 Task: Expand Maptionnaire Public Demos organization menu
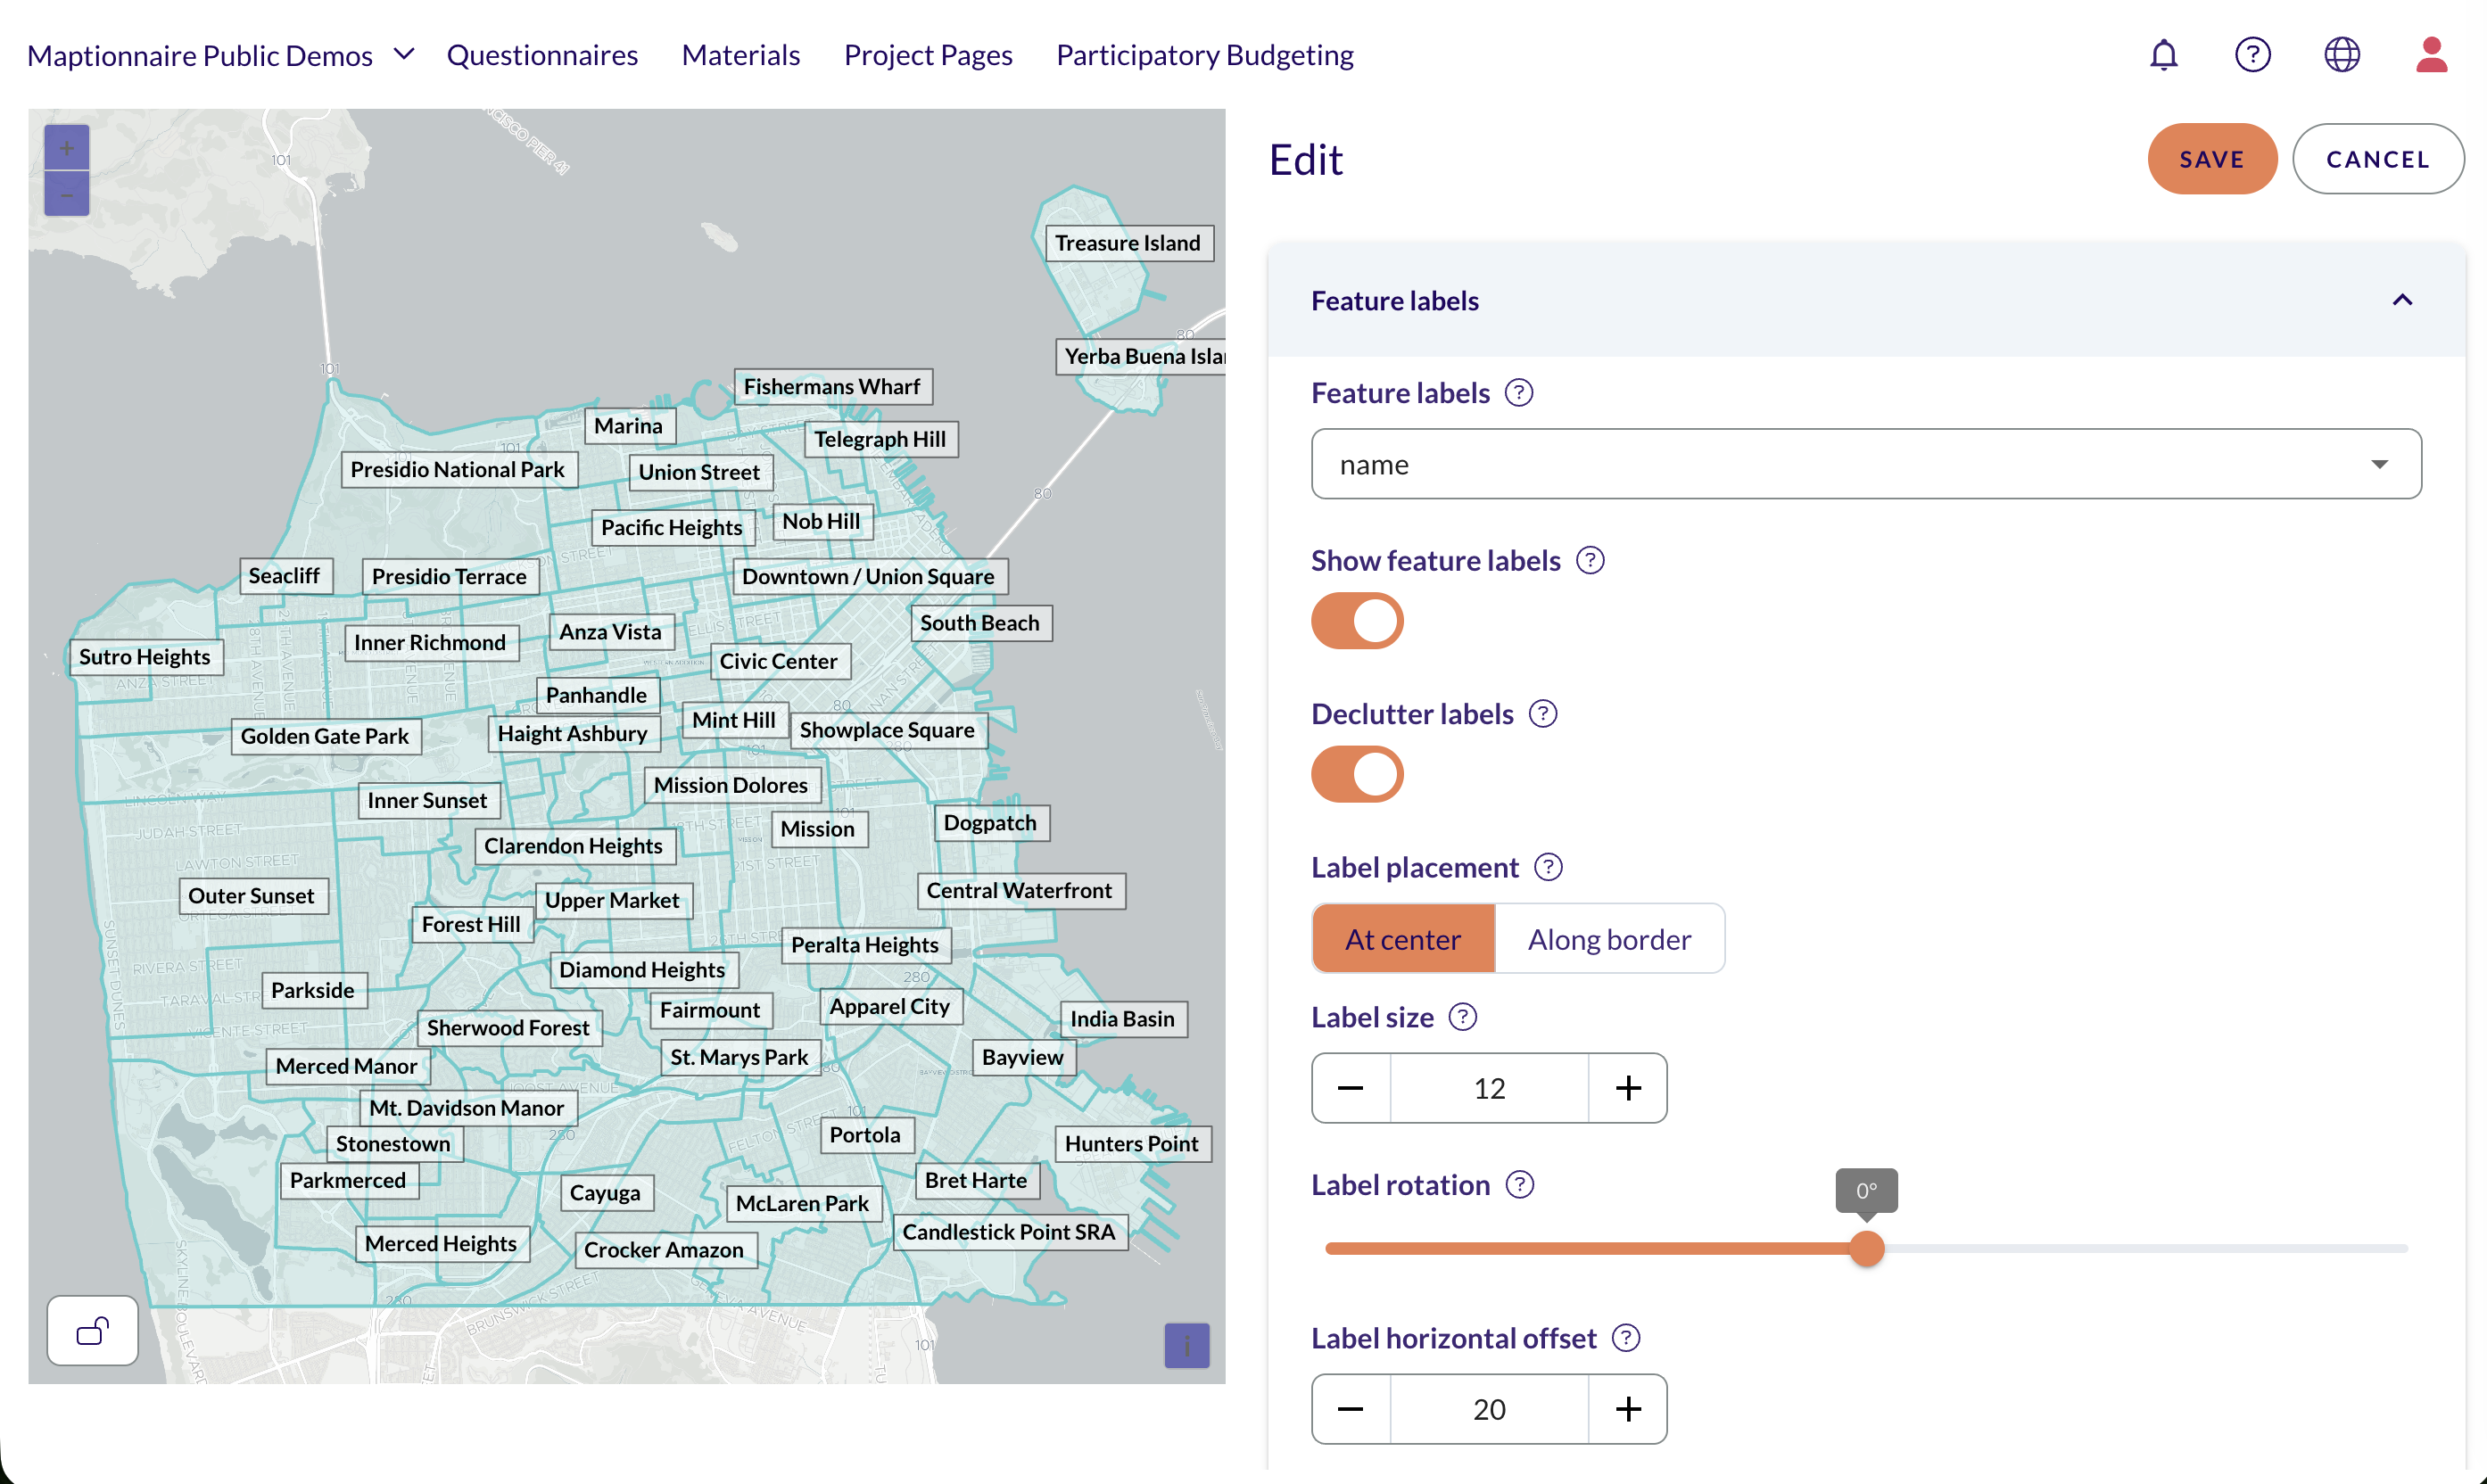tap(220, 55)
